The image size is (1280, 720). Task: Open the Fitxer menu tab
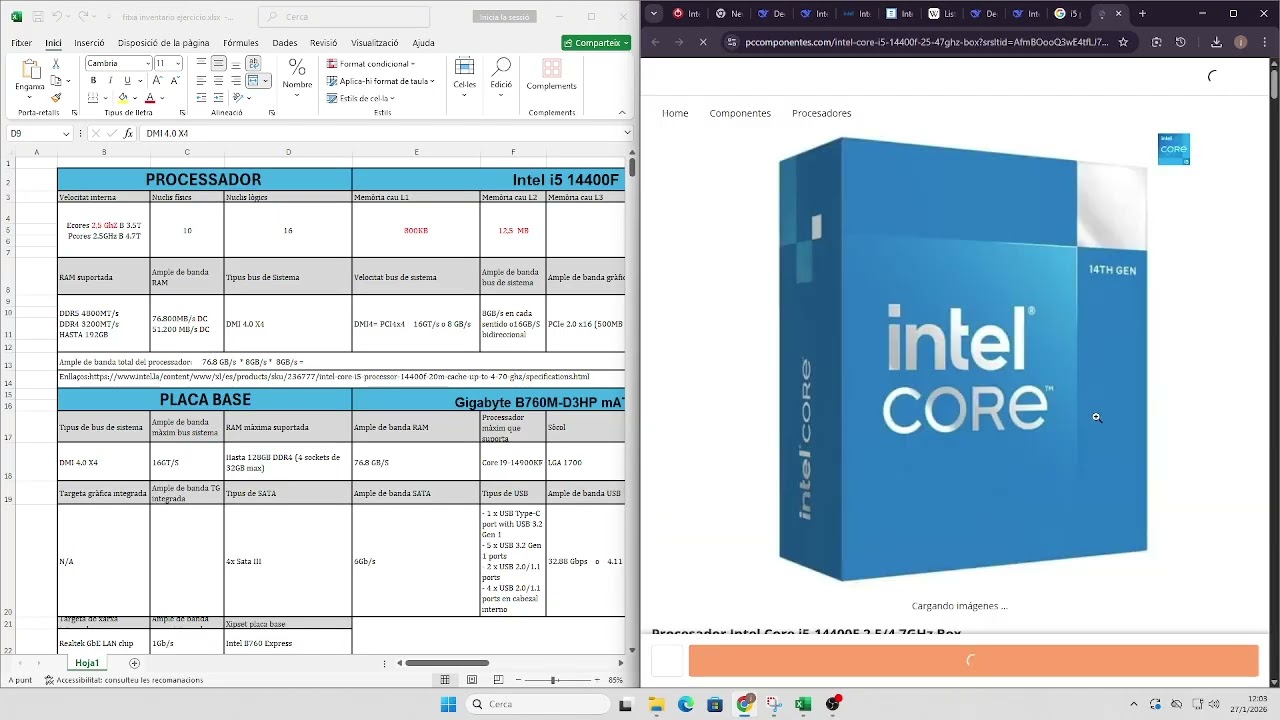[x=21, y=43]
